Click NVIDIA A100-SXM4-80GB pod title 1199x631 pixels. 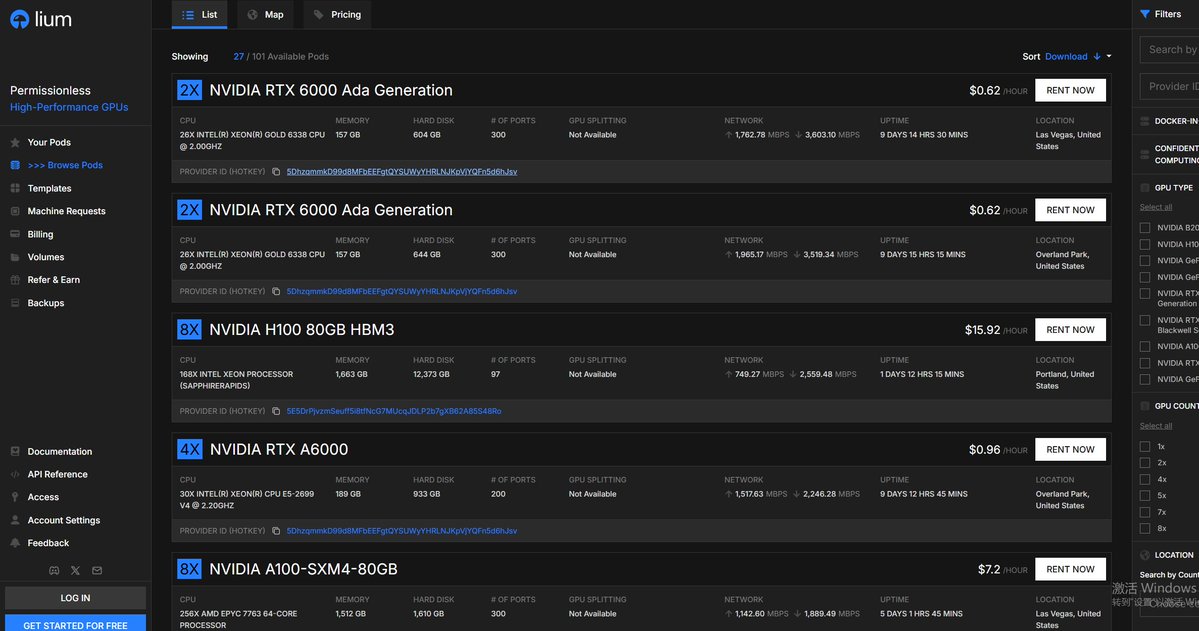coord(304,569)
